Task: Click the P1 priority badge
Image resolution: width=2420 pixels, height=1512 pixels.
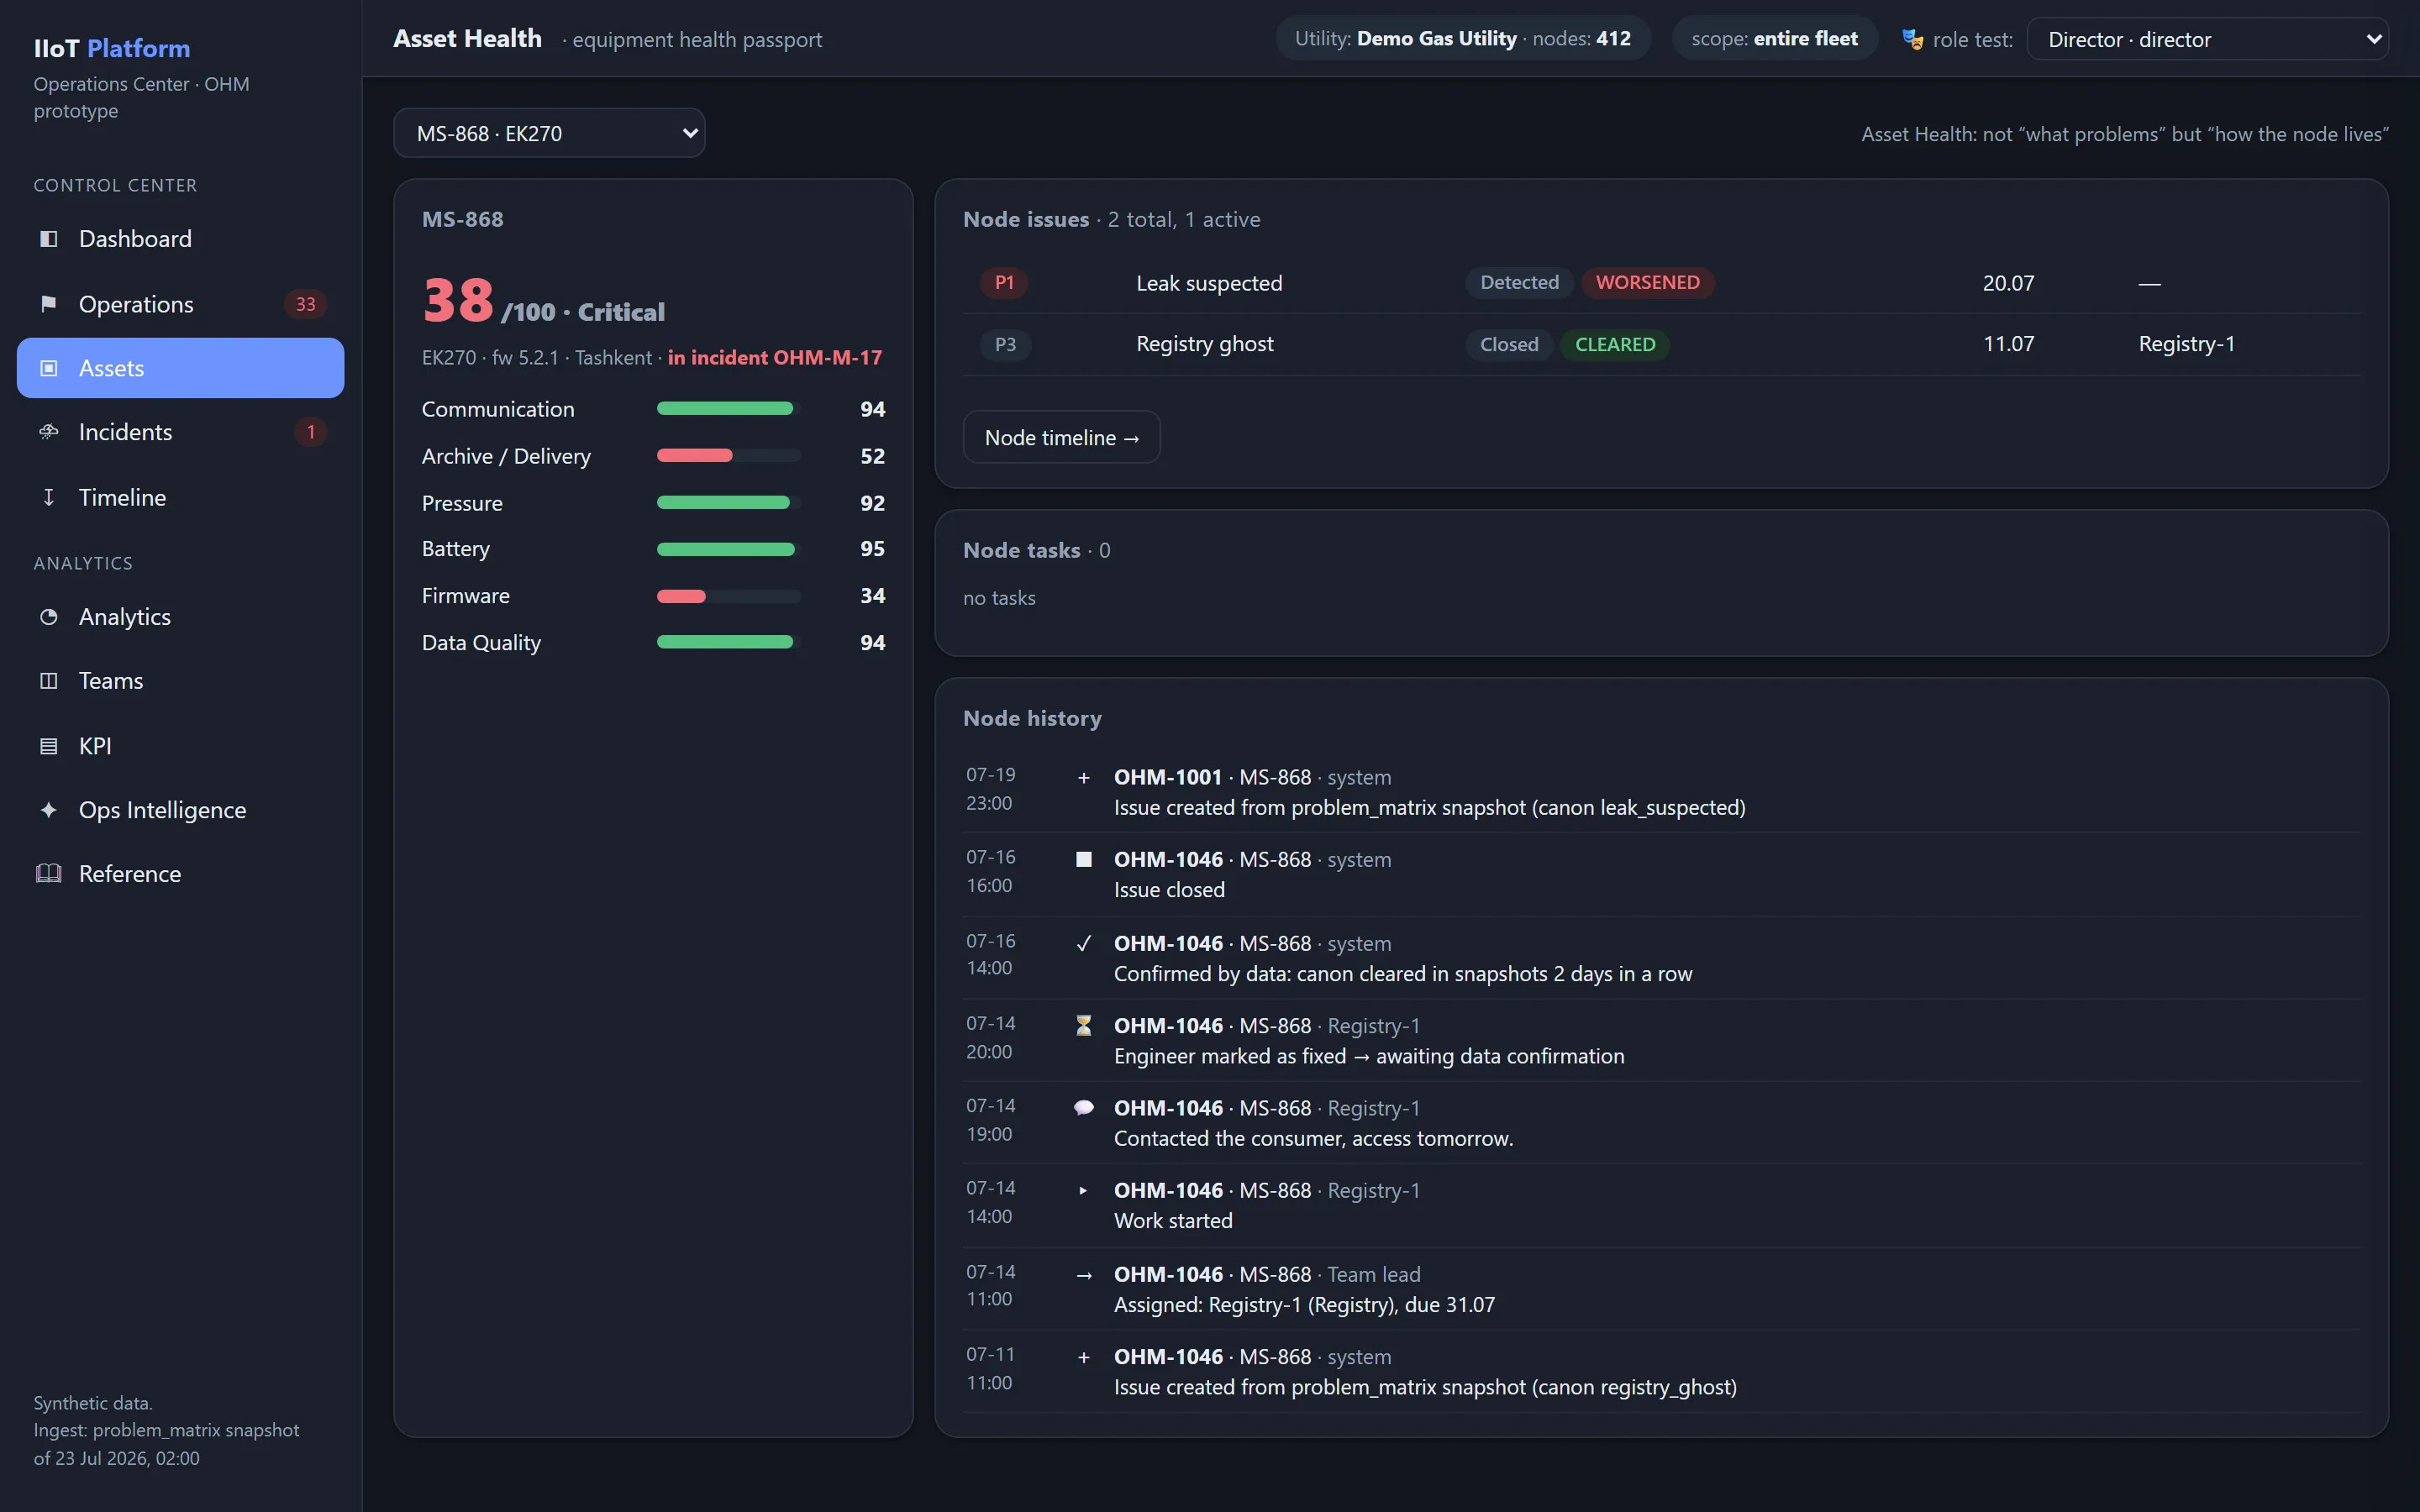Action: [x=1004, y=283]
